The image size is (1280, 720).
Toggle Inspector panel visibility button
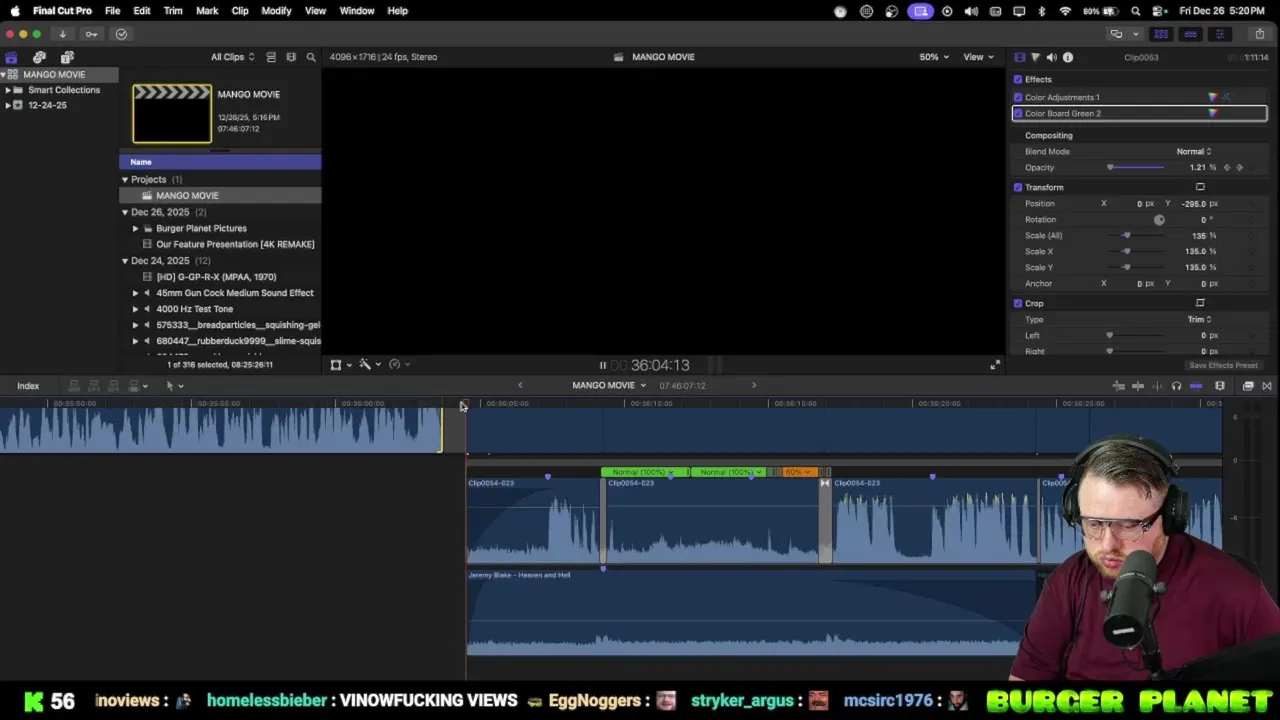click(1219, 34)
